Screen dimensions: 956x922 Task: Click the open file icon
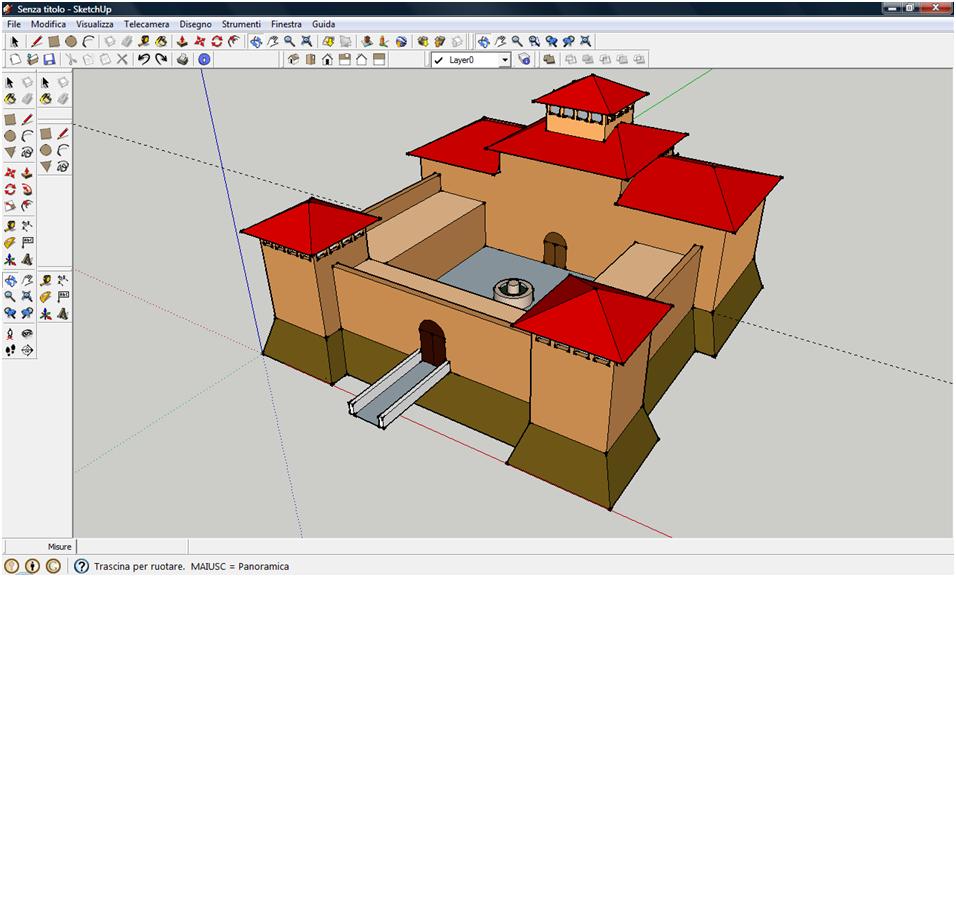pyautogui.click(x=32, y=59)
